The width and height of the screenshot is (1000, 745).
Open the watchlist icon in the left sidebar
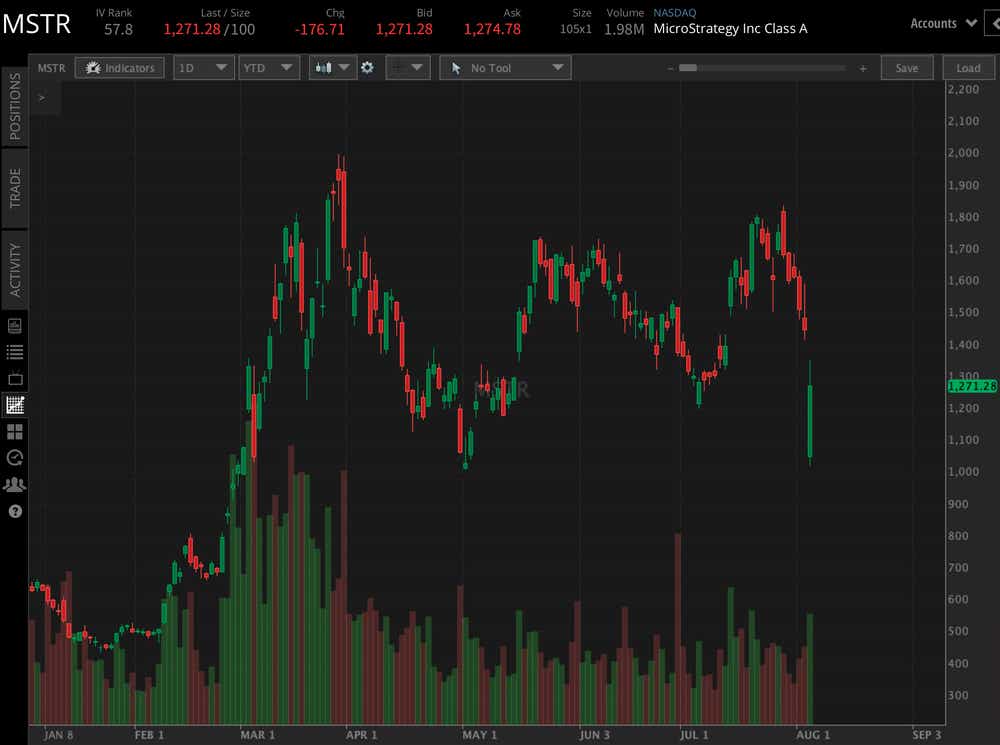pyautogui.click(x=14, y=351)
